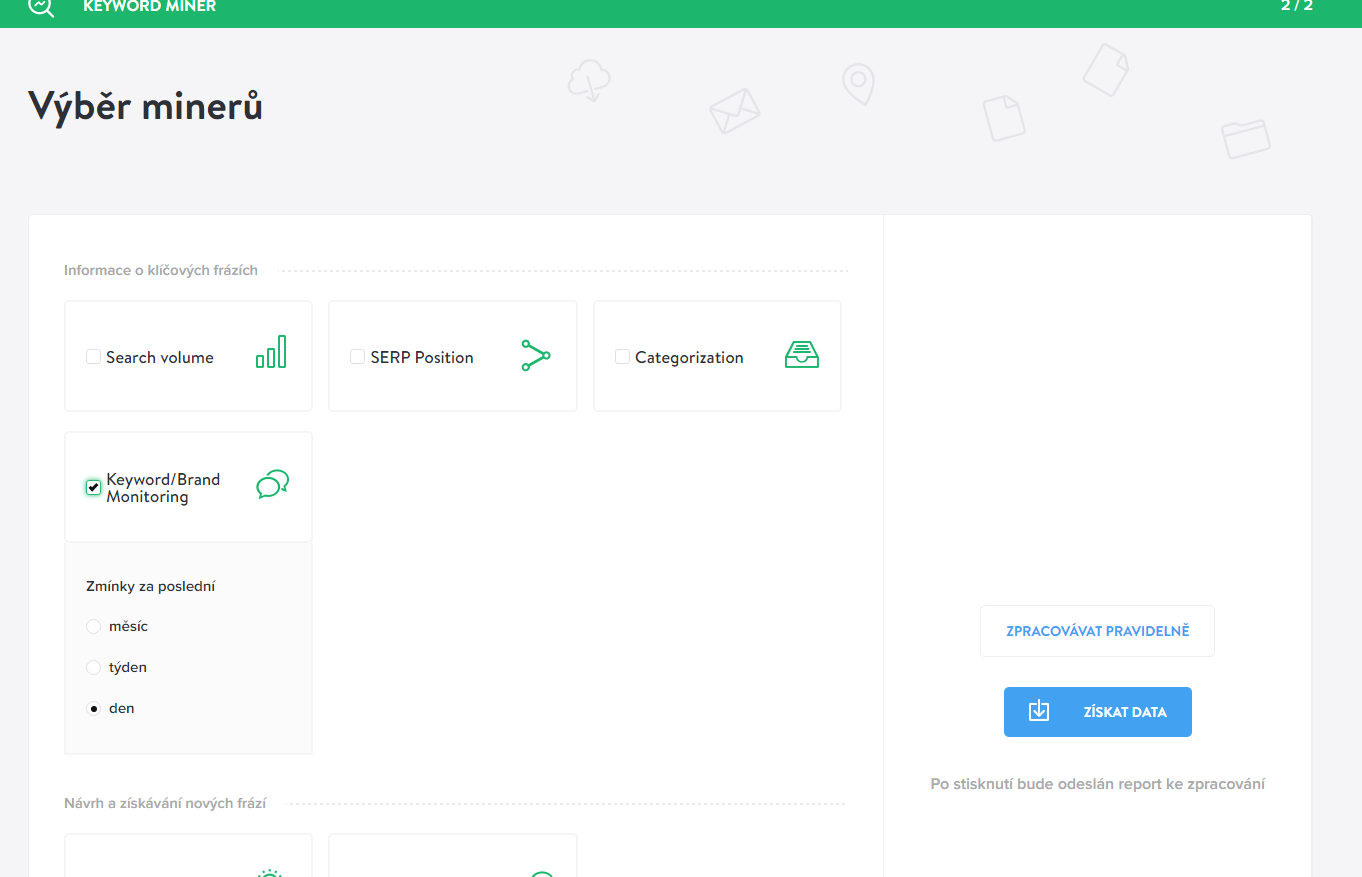Uncheck the Keyword/Brand Monitoring checkbox

click(93, 487)
